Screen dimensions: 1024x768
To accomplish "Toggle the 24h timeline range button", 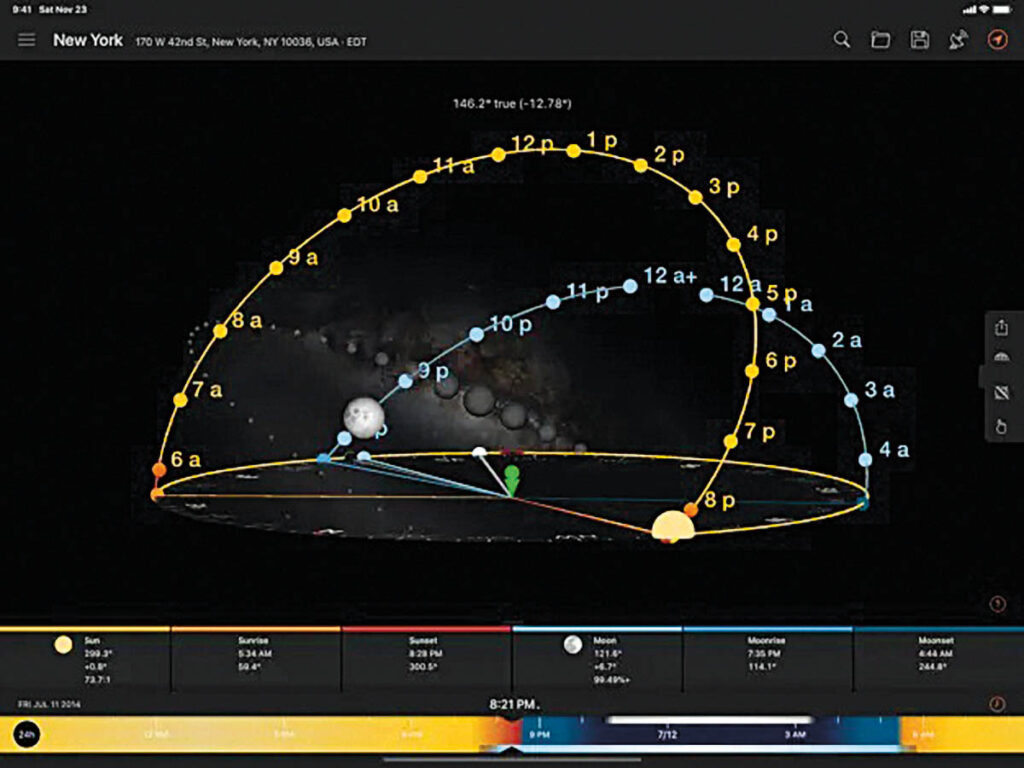I will (27, 735).
